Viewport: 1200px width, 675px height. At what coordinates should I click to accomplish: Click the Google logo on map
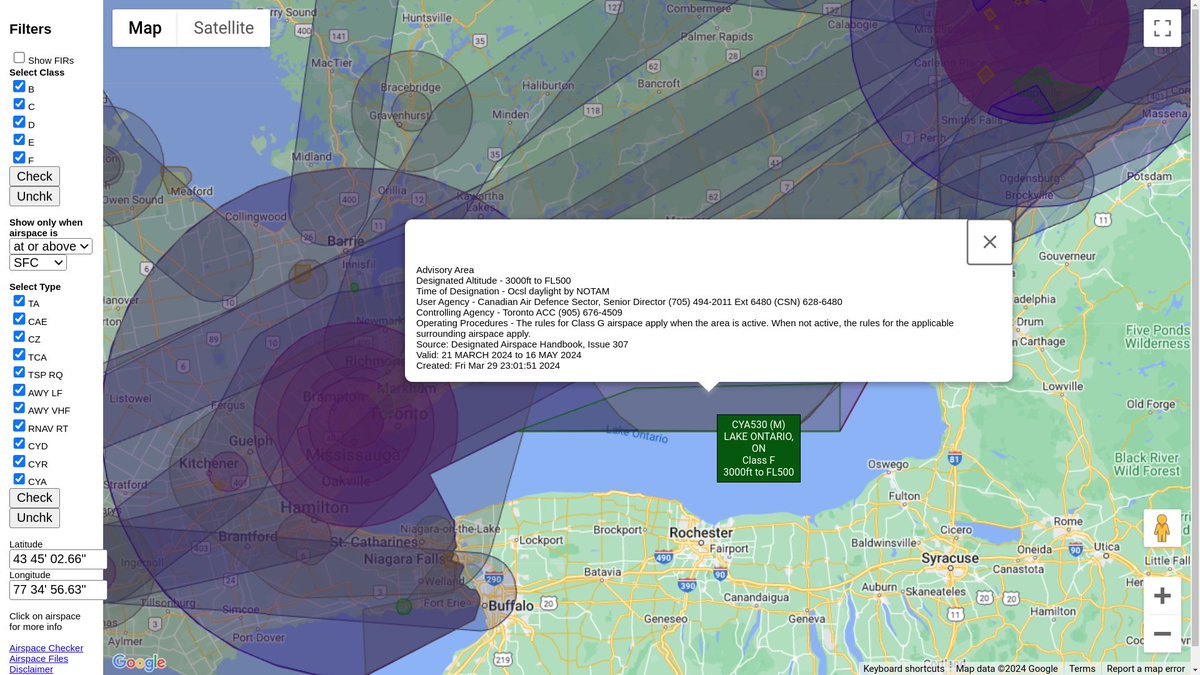pos(139,662)
